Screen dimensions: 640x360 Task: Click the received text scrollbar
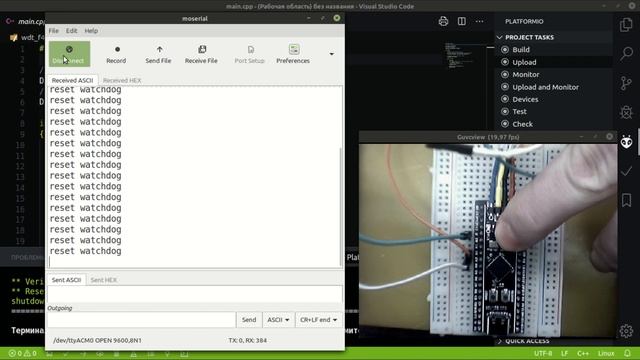[340, 206]
